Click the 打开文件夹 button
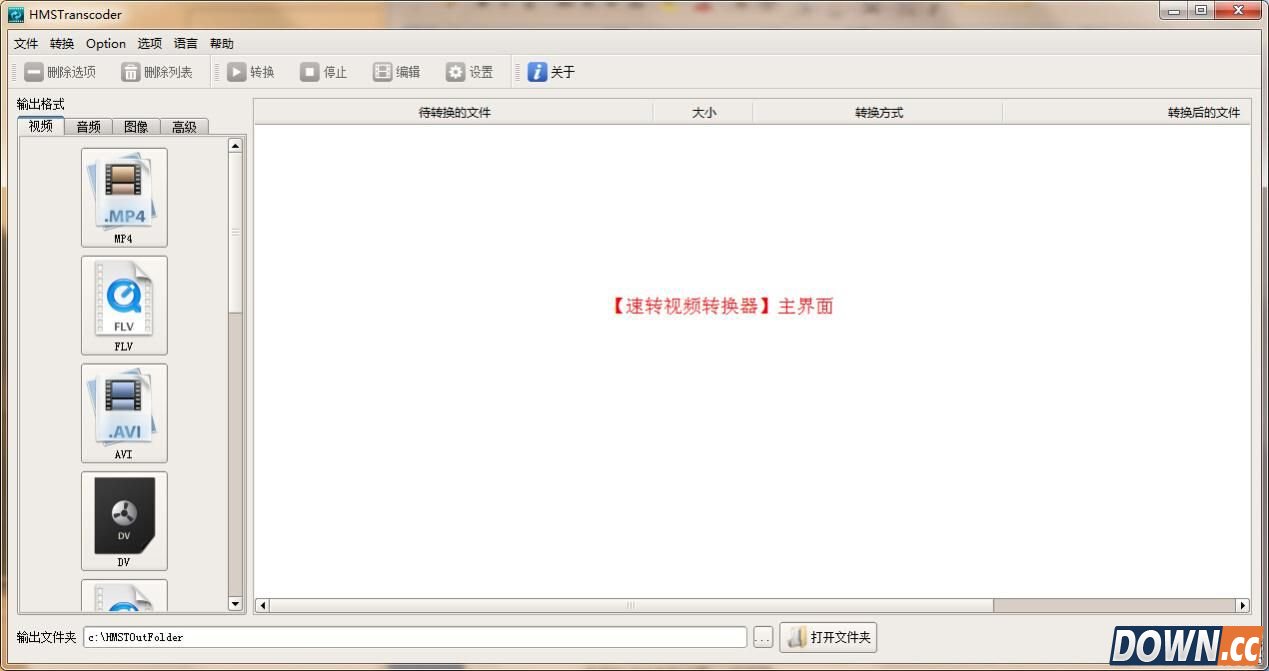 pos(828,637)
